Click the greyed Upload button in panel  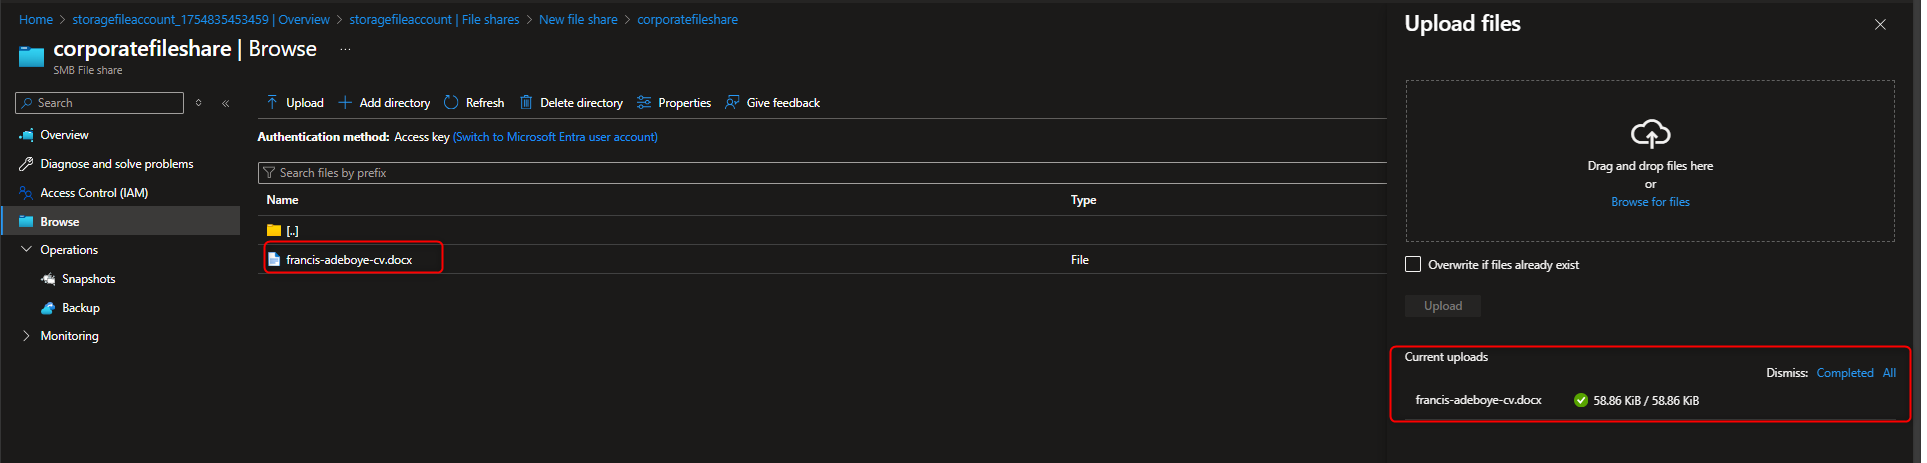[x=1443, y=306]
